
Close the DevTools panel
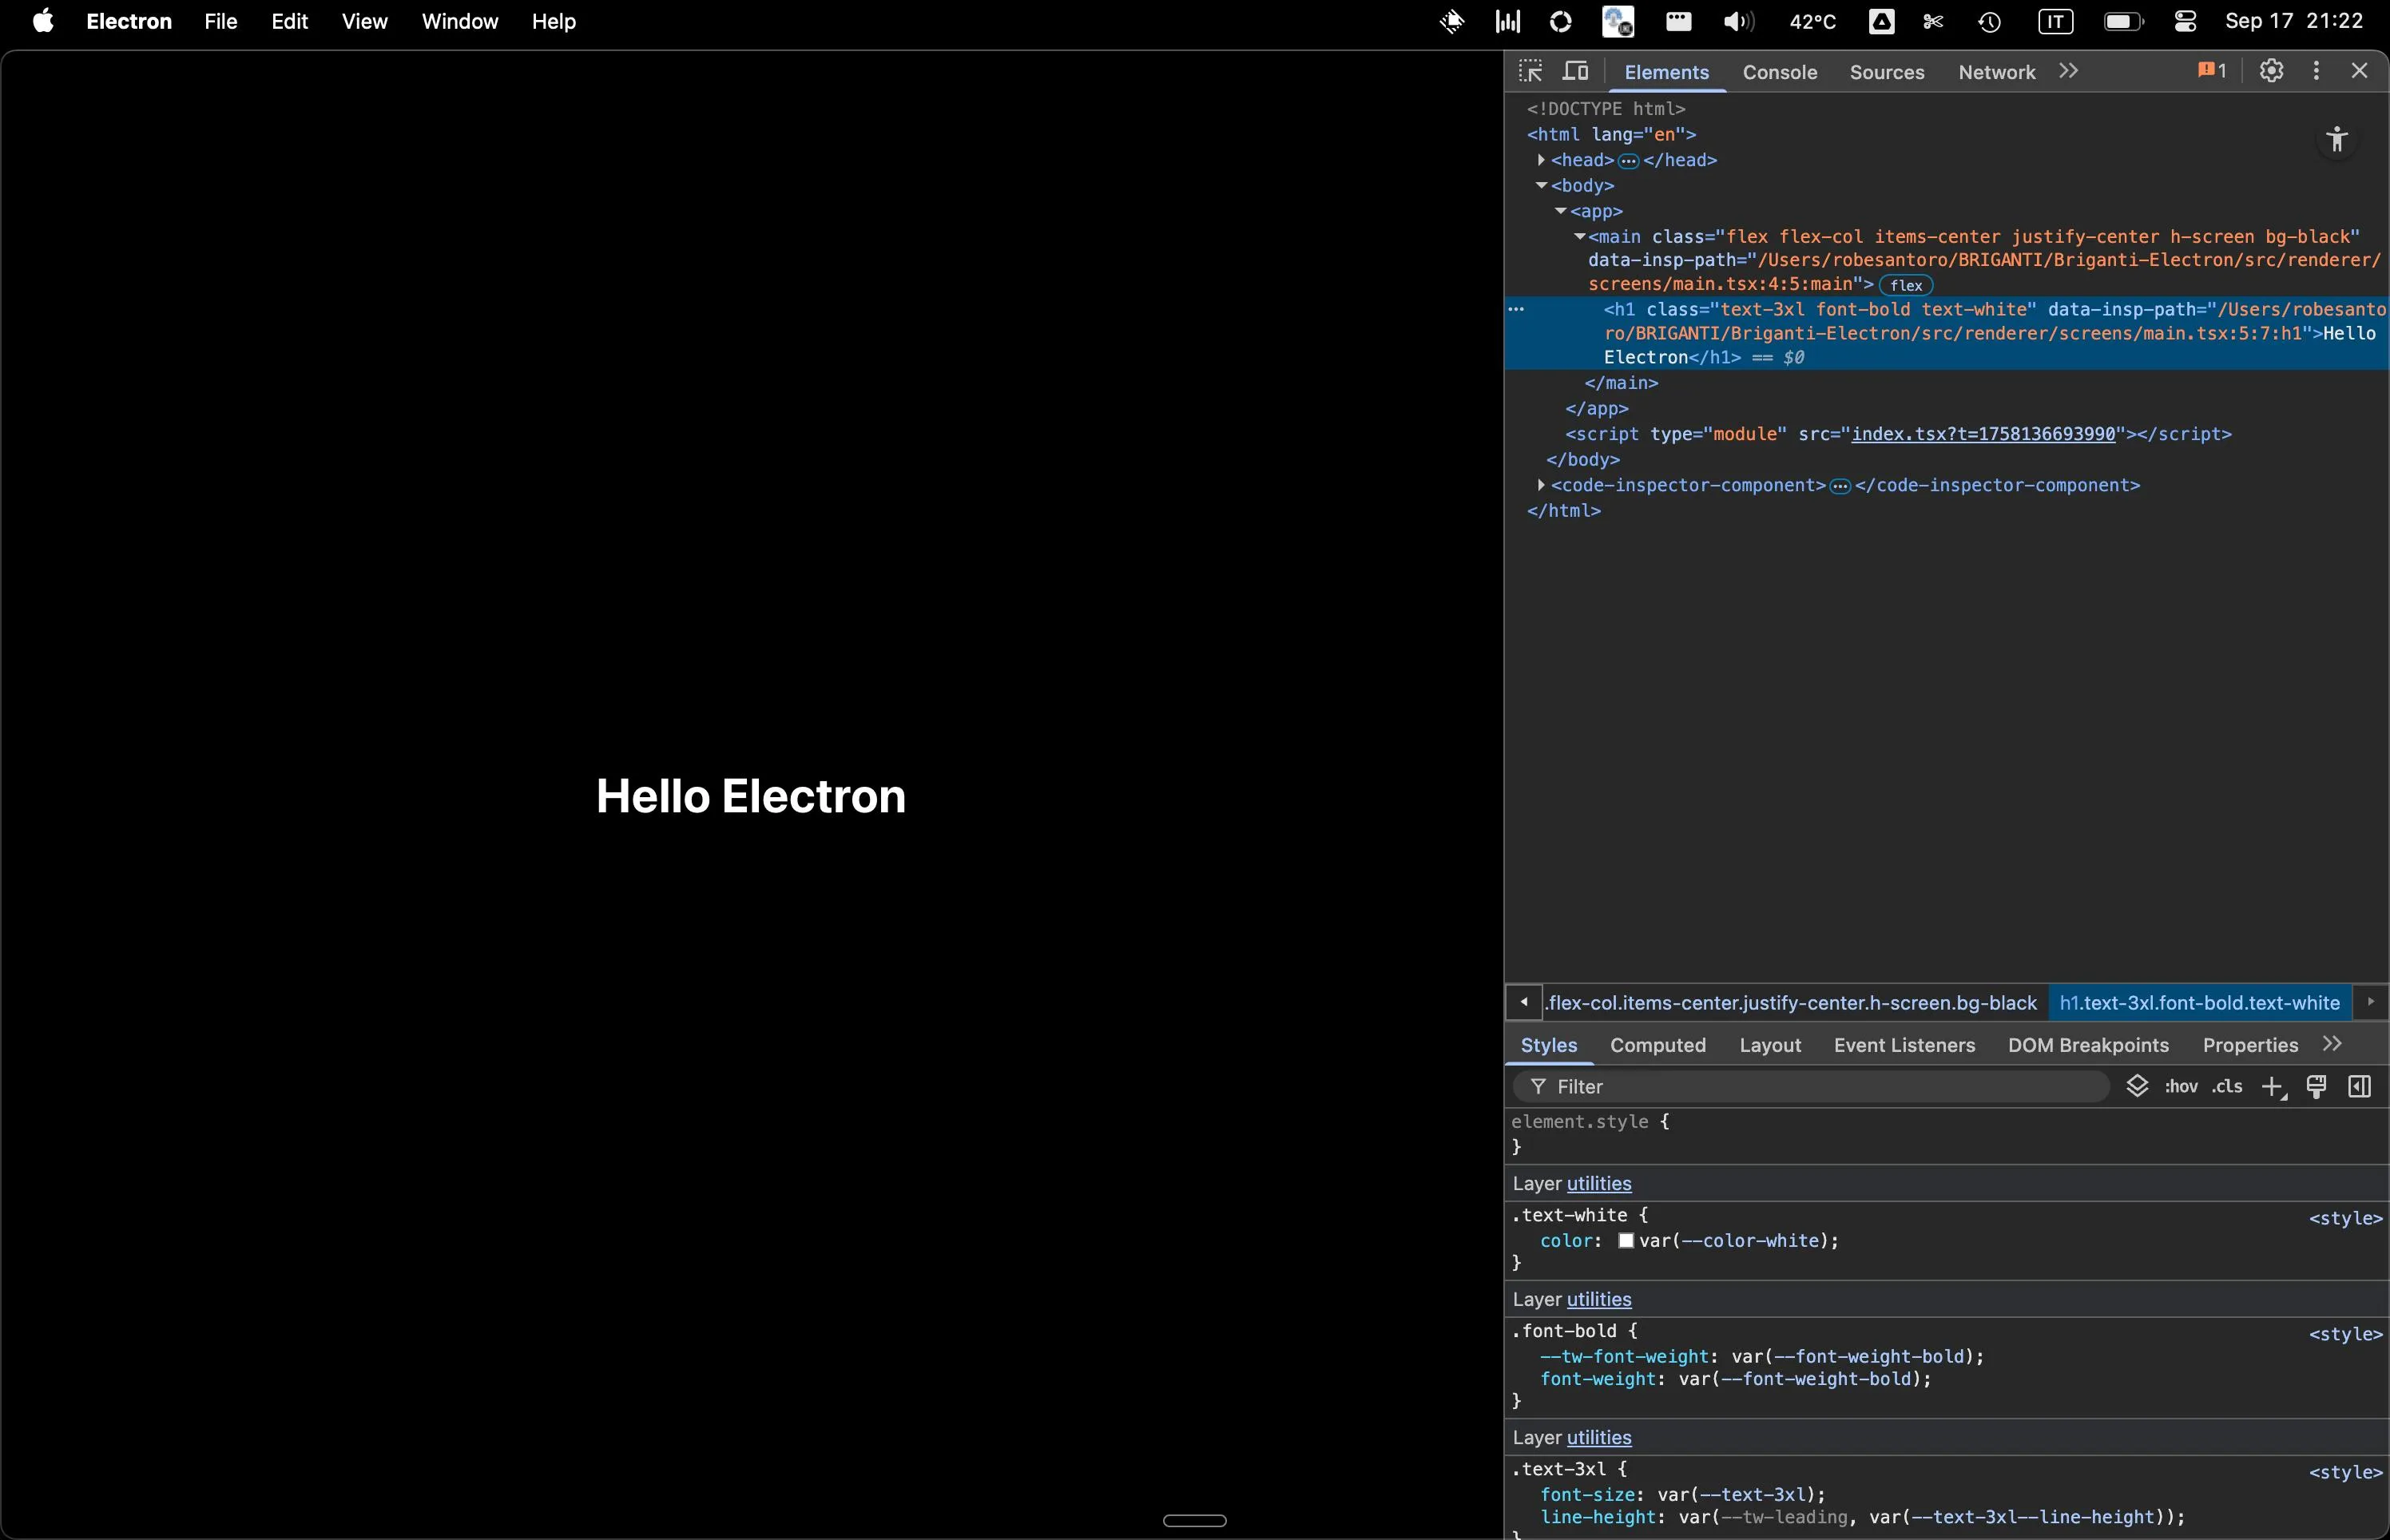(x=2359, y=70)
